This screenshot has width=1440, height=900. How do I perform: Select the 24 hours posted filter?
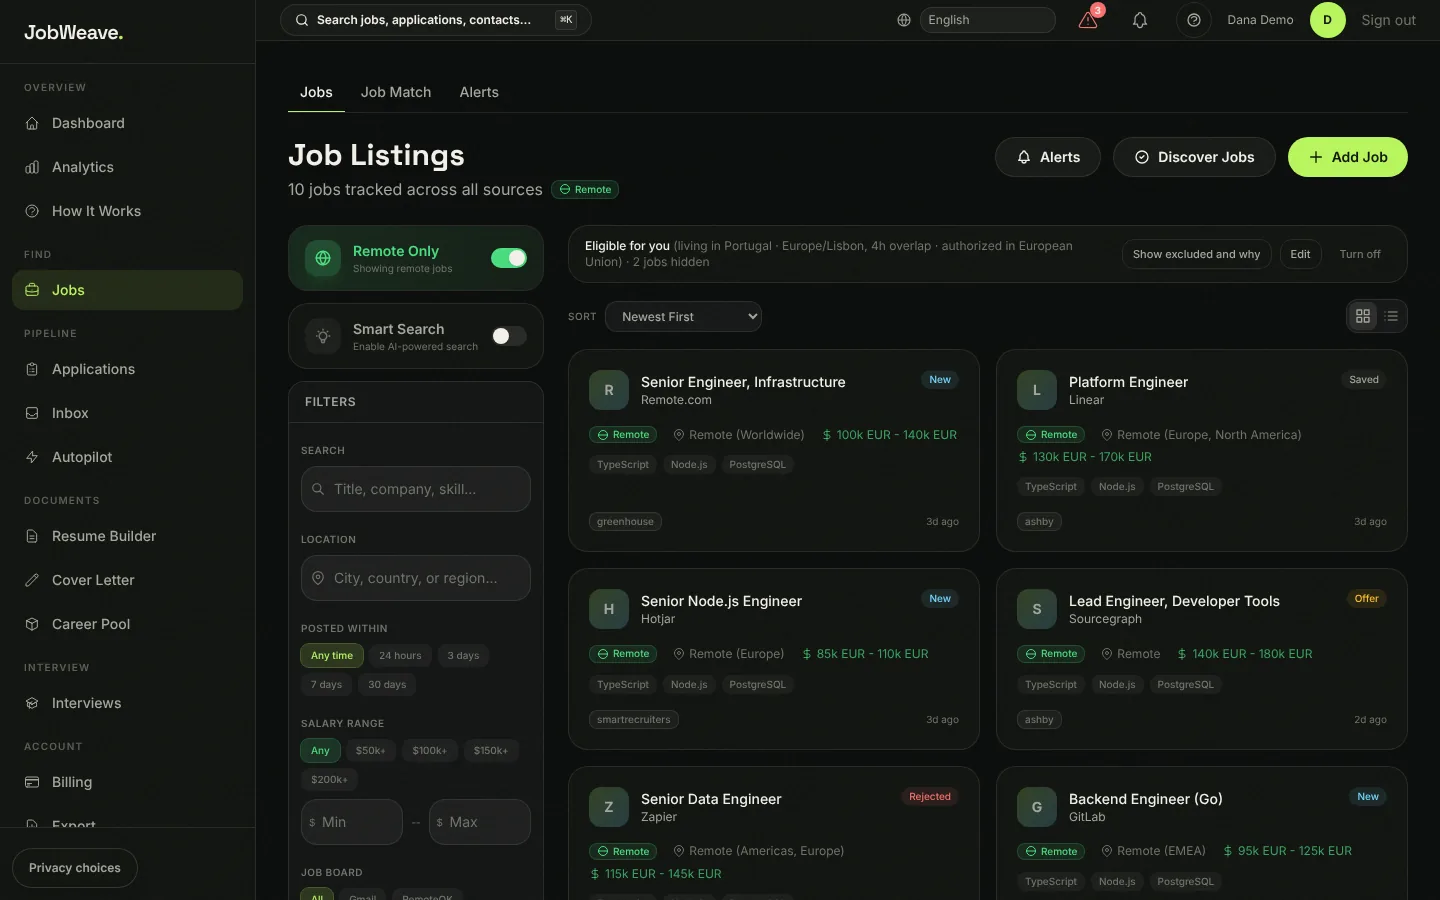tap(400, 656)
